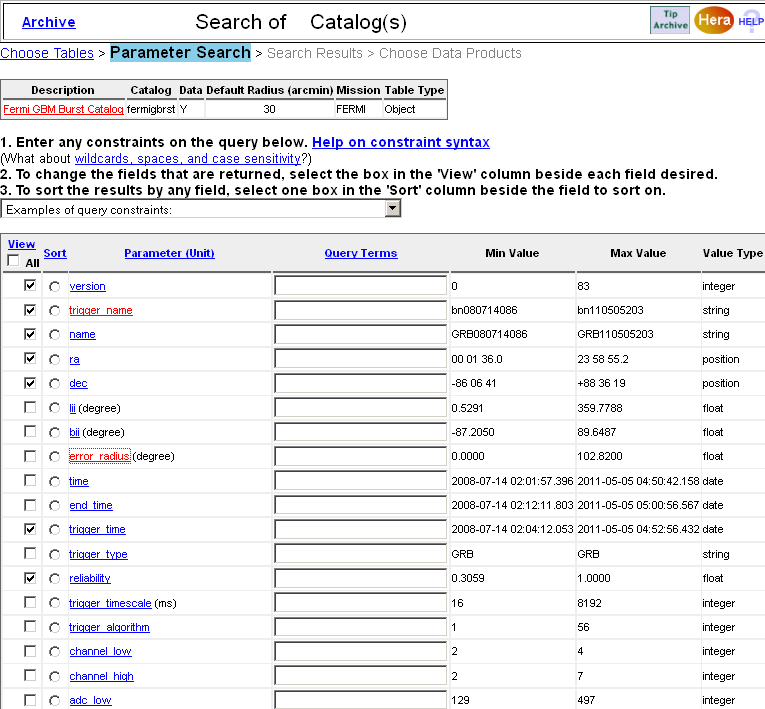The width and height of the screenshot is (765, 709).
Task: Open Fermi GBM Burst Catalog description
Action: (x=63, y=109)
